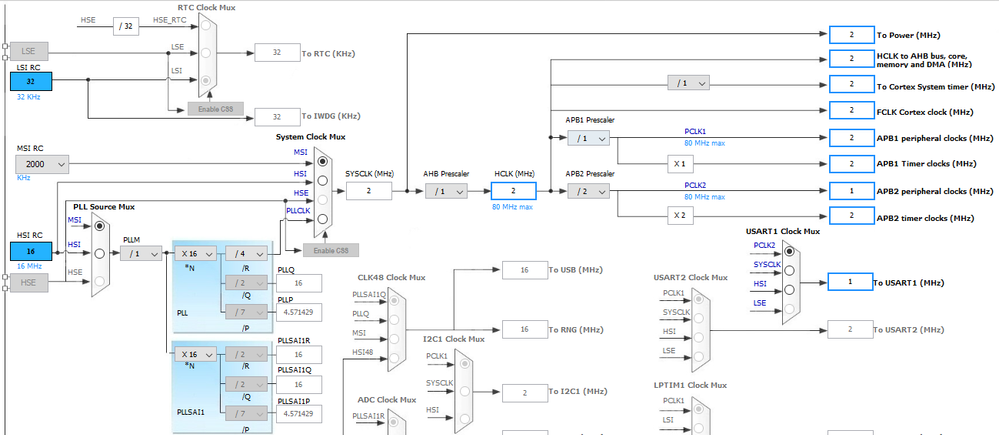Screen dimensions: 999x435
Task: Open the PLL /R divider dropdown
Action: point(247,253)
